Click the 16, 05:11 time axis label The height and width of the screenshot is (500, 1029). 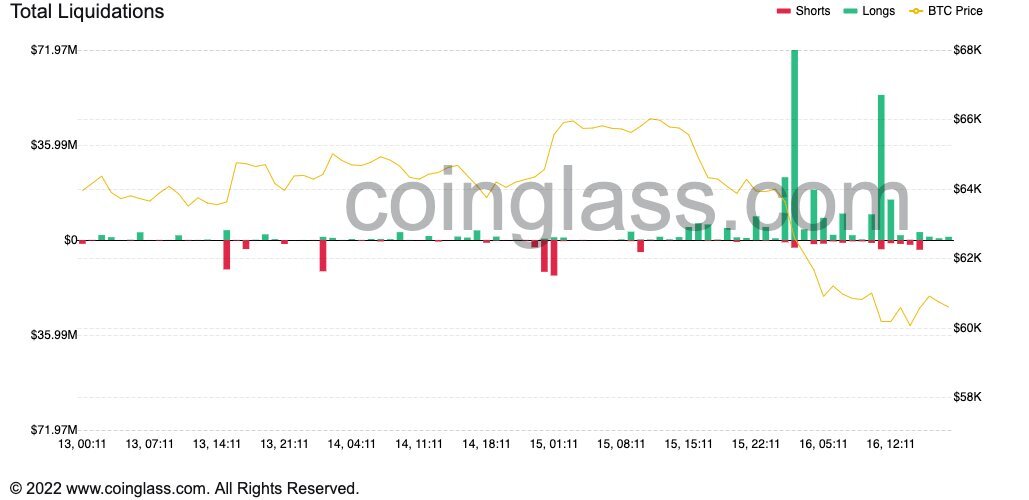pos(823,444)
